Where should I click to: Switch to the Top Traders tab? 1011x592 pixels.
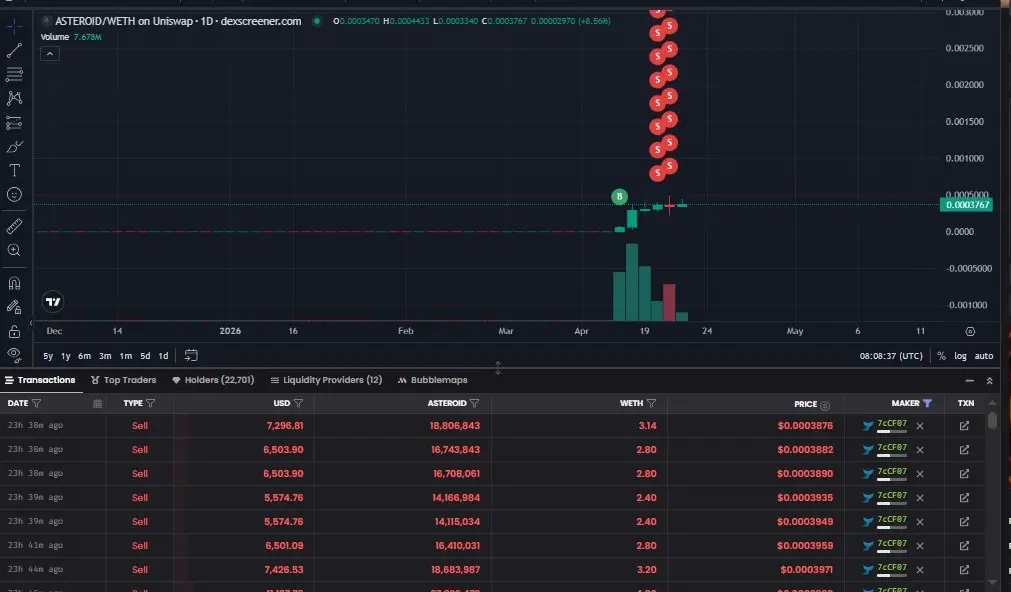[x=124, y=380]
